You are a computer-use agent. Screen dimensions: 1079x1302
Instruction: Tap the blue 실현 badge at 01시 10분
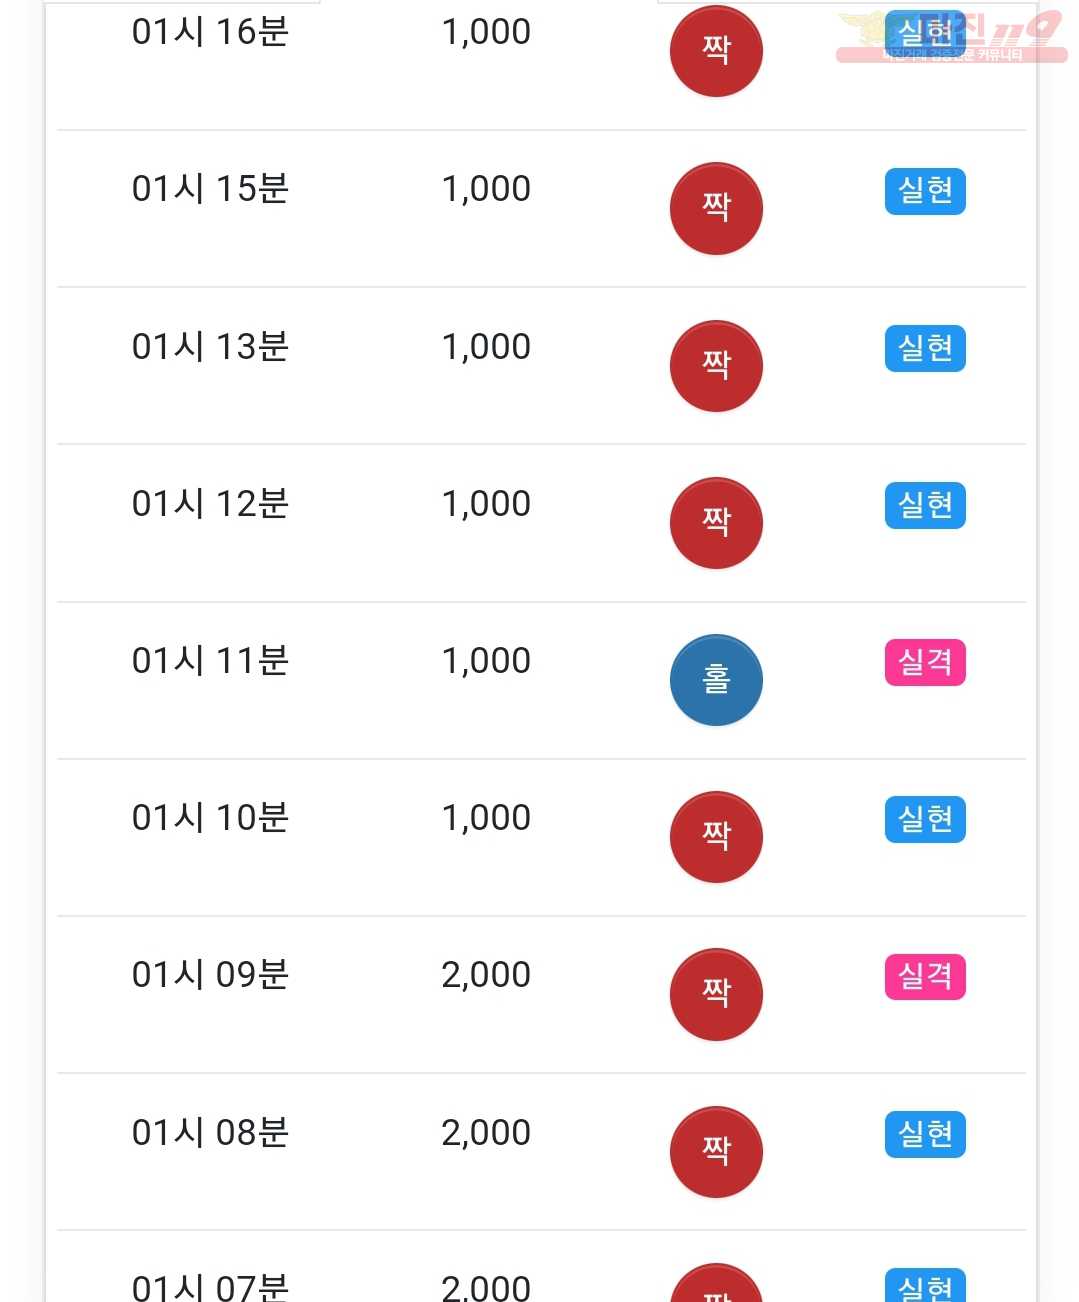925,819
